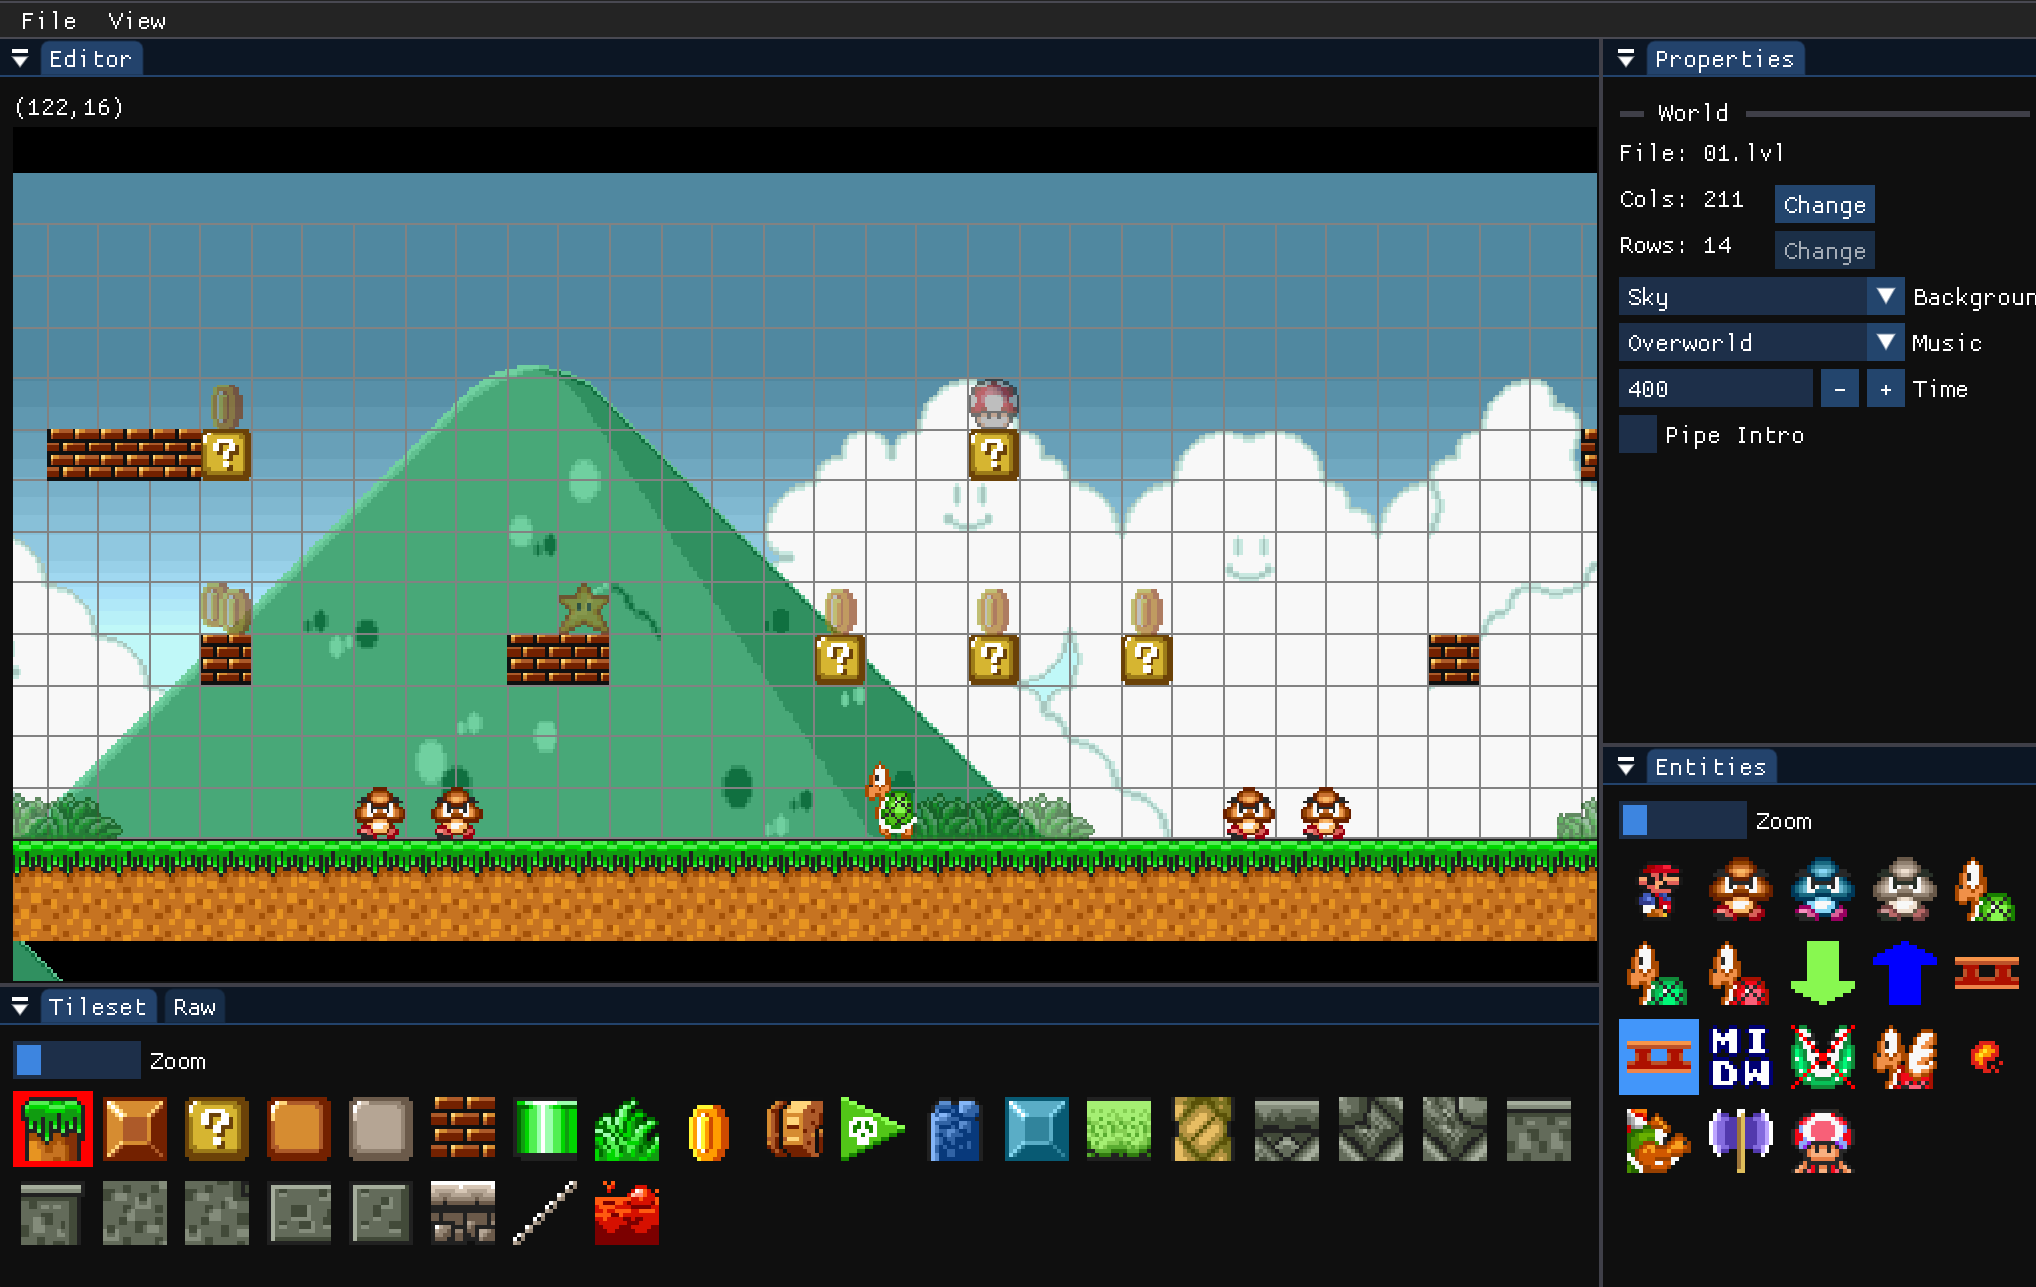2036x1287 pixels.
Task: Open the File menu
Action: pos(49,21)
